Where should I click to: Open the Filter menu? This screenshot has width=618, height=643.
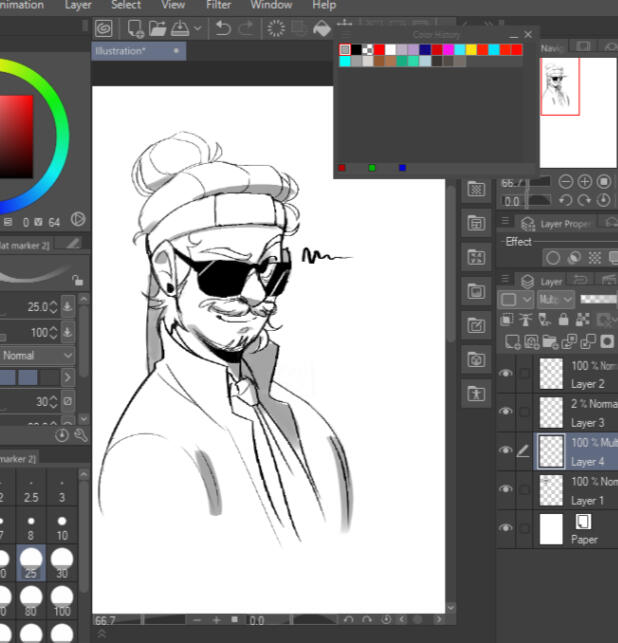click(x=218, y=5)
